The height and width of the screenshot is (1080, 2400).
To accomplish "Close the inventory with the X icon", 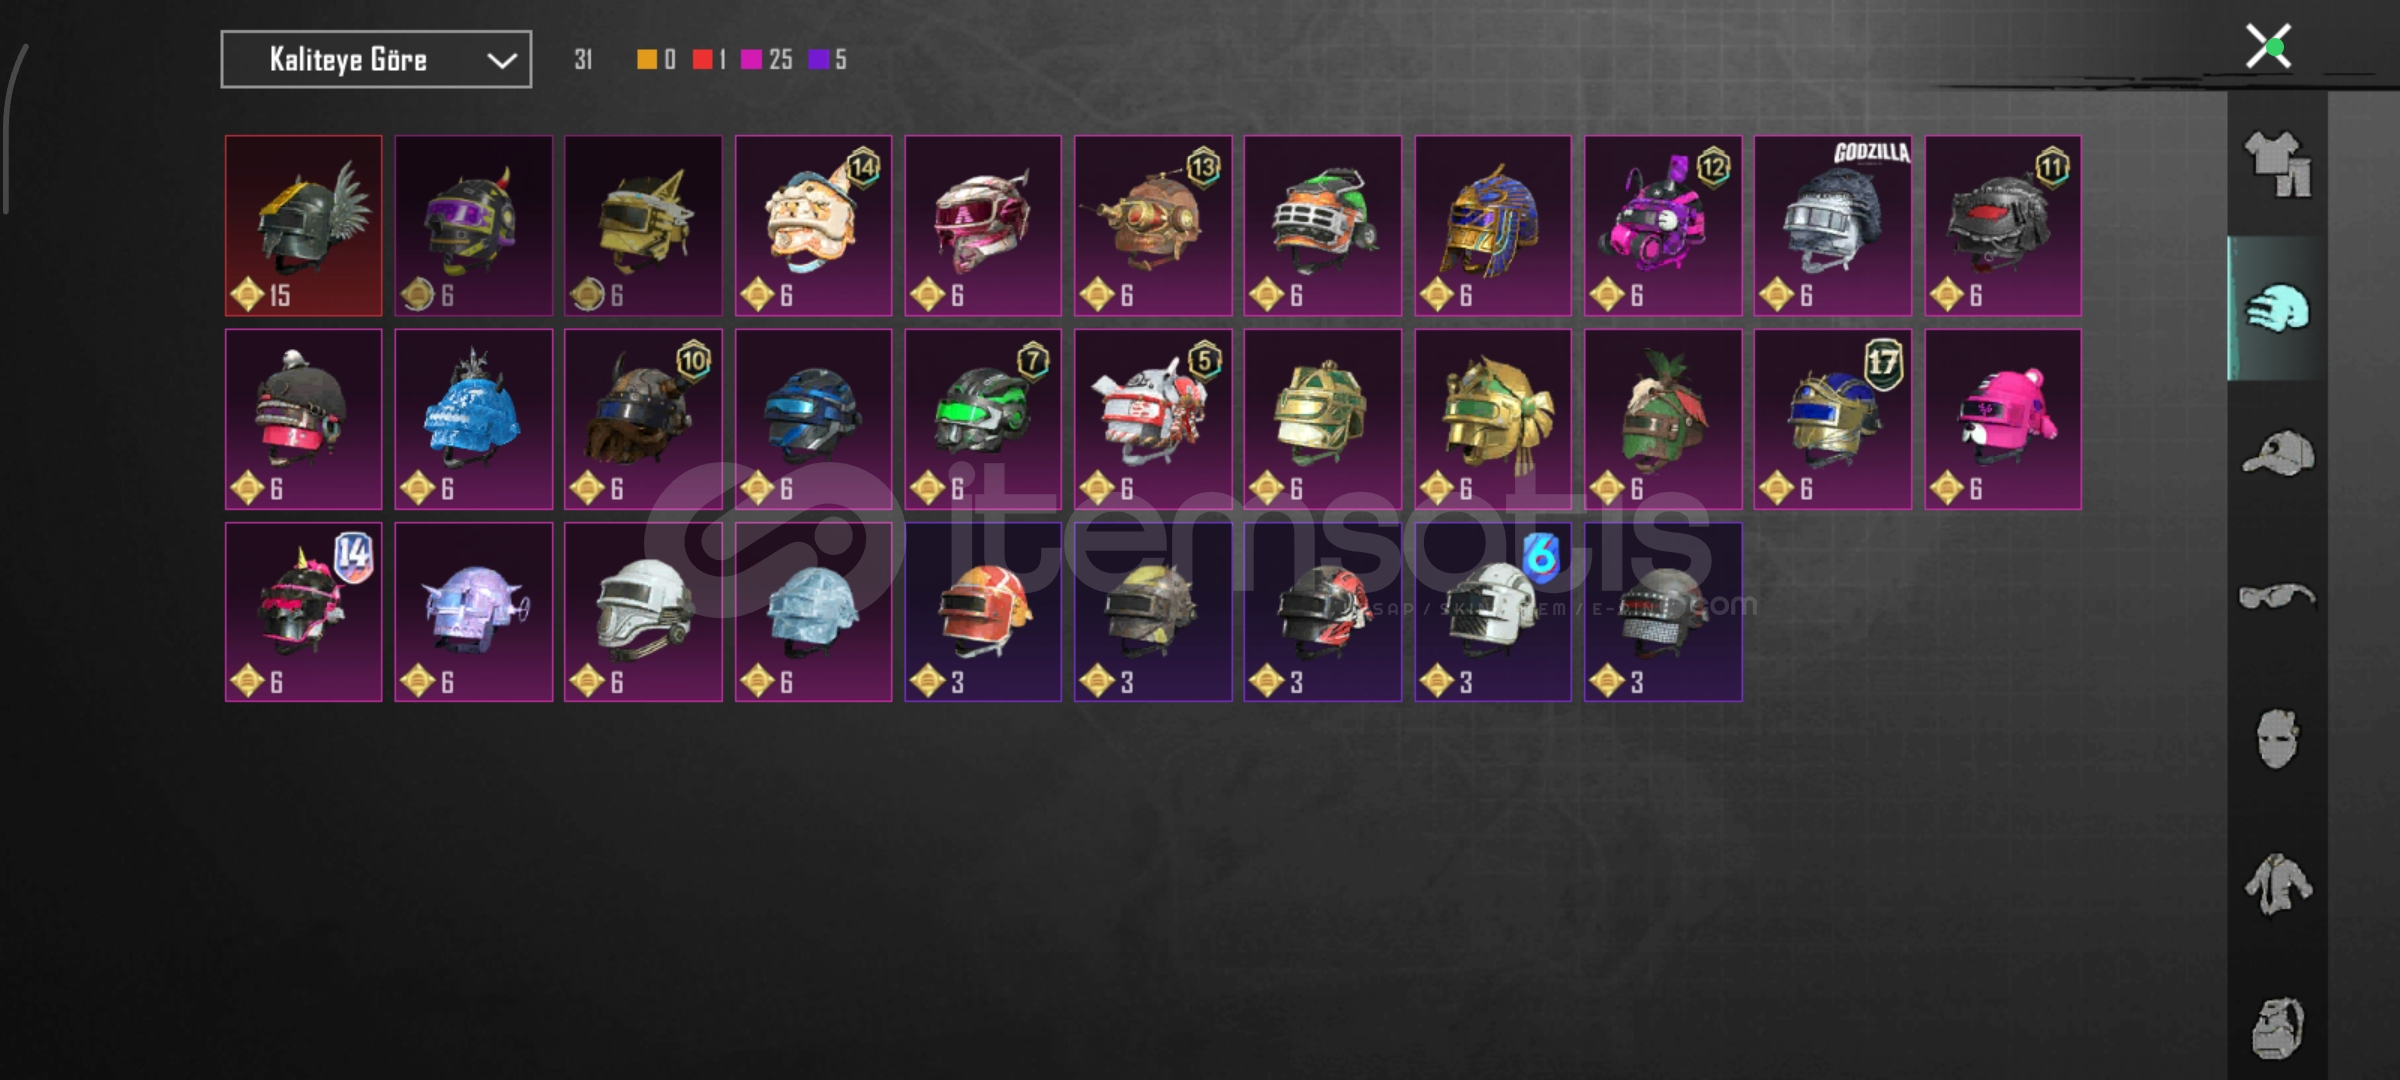I will coord(2268,46).
